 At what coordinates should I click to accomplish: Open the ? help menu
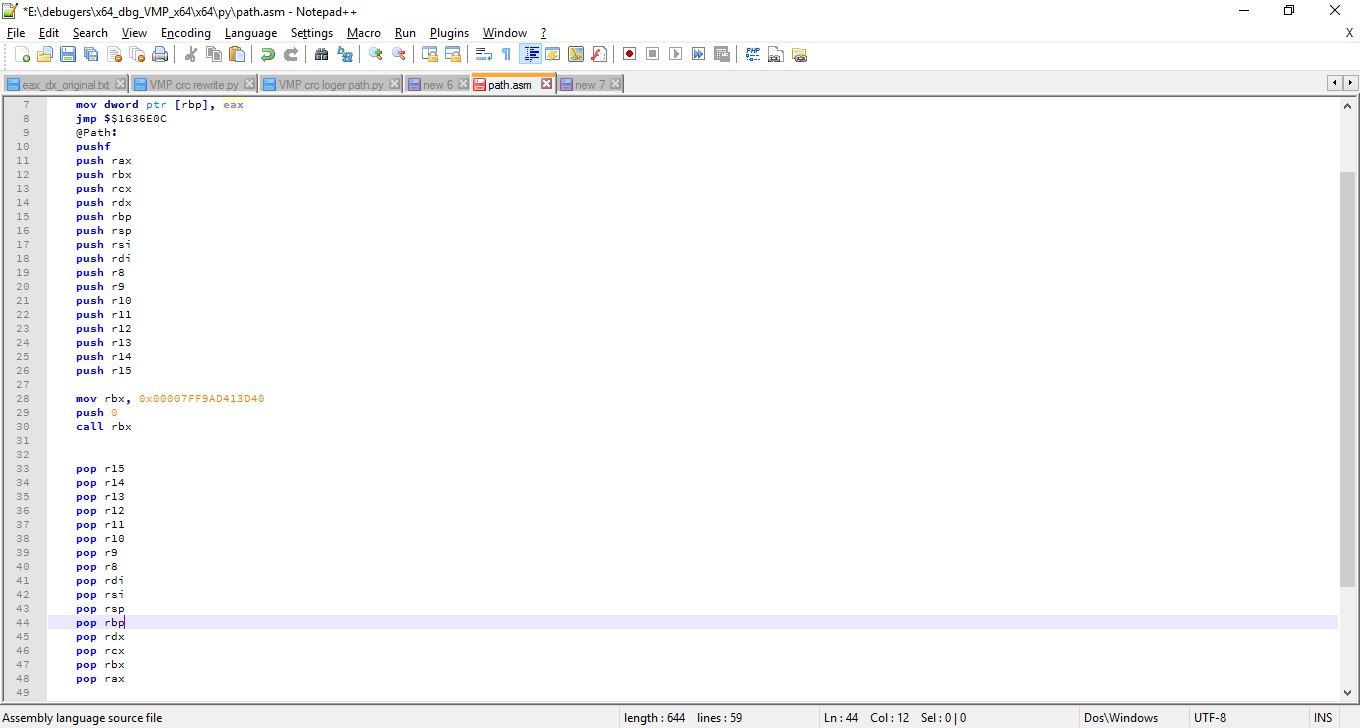tap(543, 33)
